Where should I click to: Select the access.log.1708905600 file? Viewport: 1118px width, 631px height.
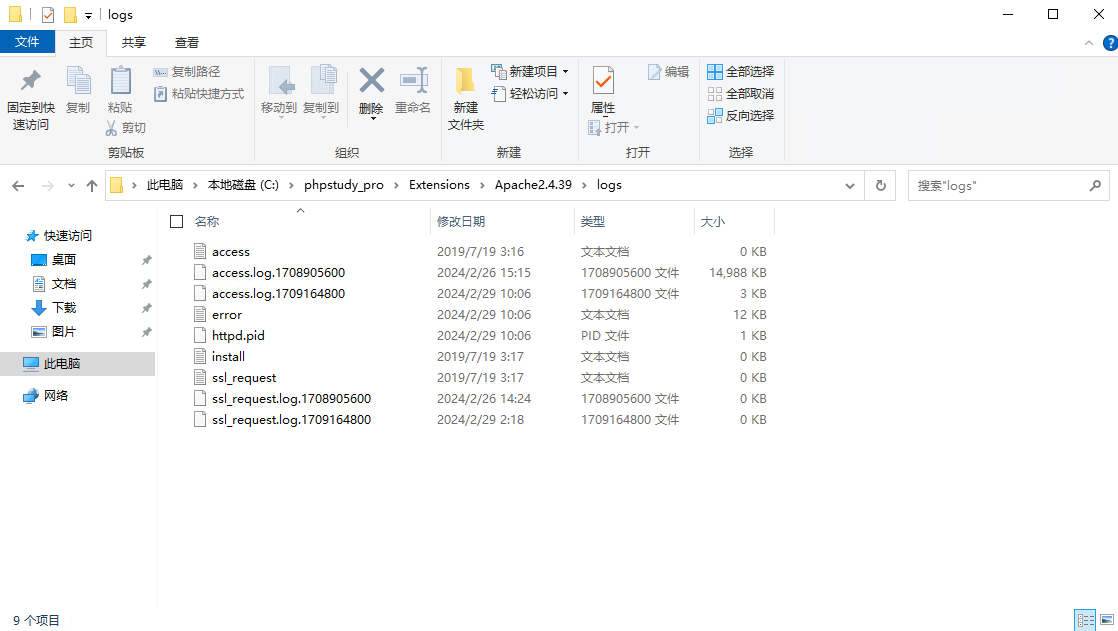tap(278, 272)
